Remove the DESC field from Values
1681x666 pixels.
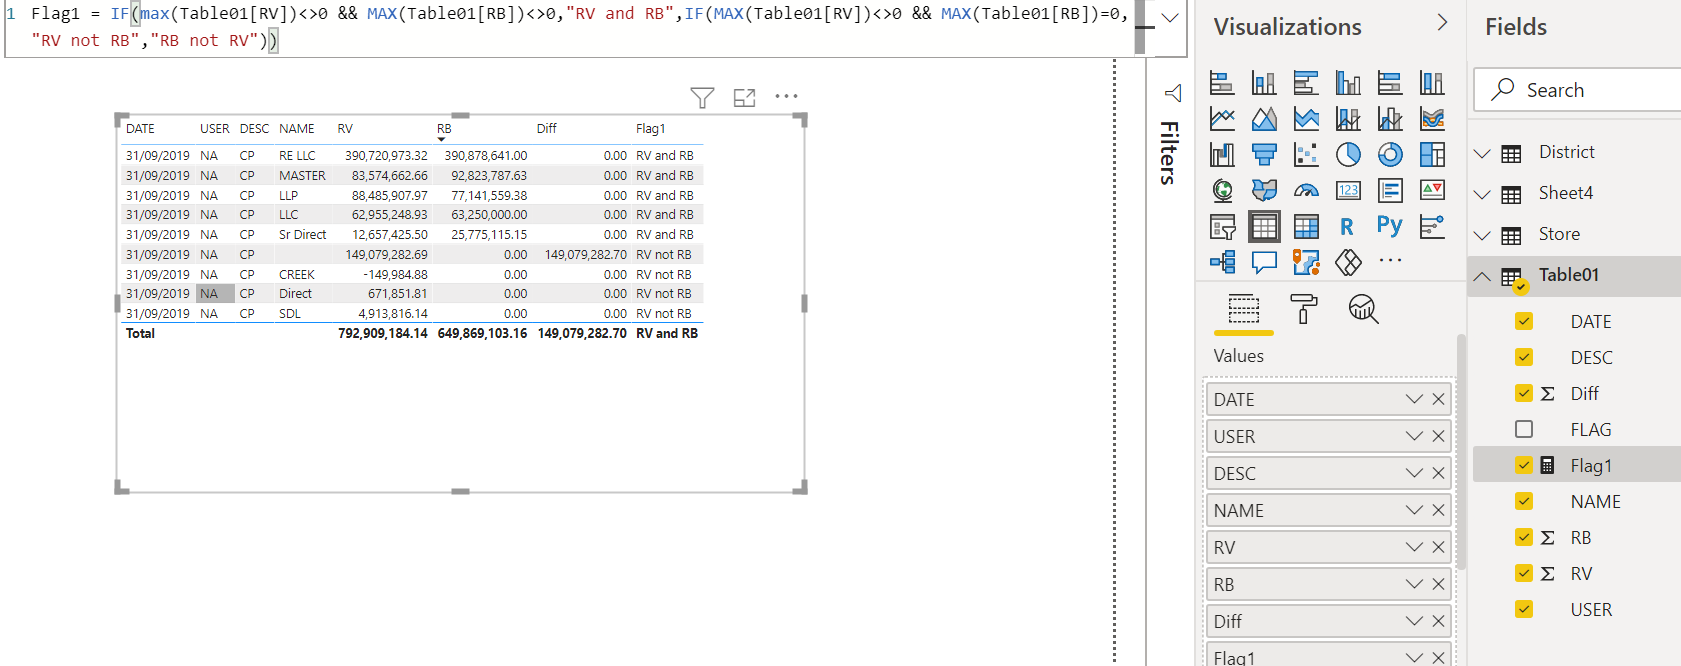(1438, 473)
